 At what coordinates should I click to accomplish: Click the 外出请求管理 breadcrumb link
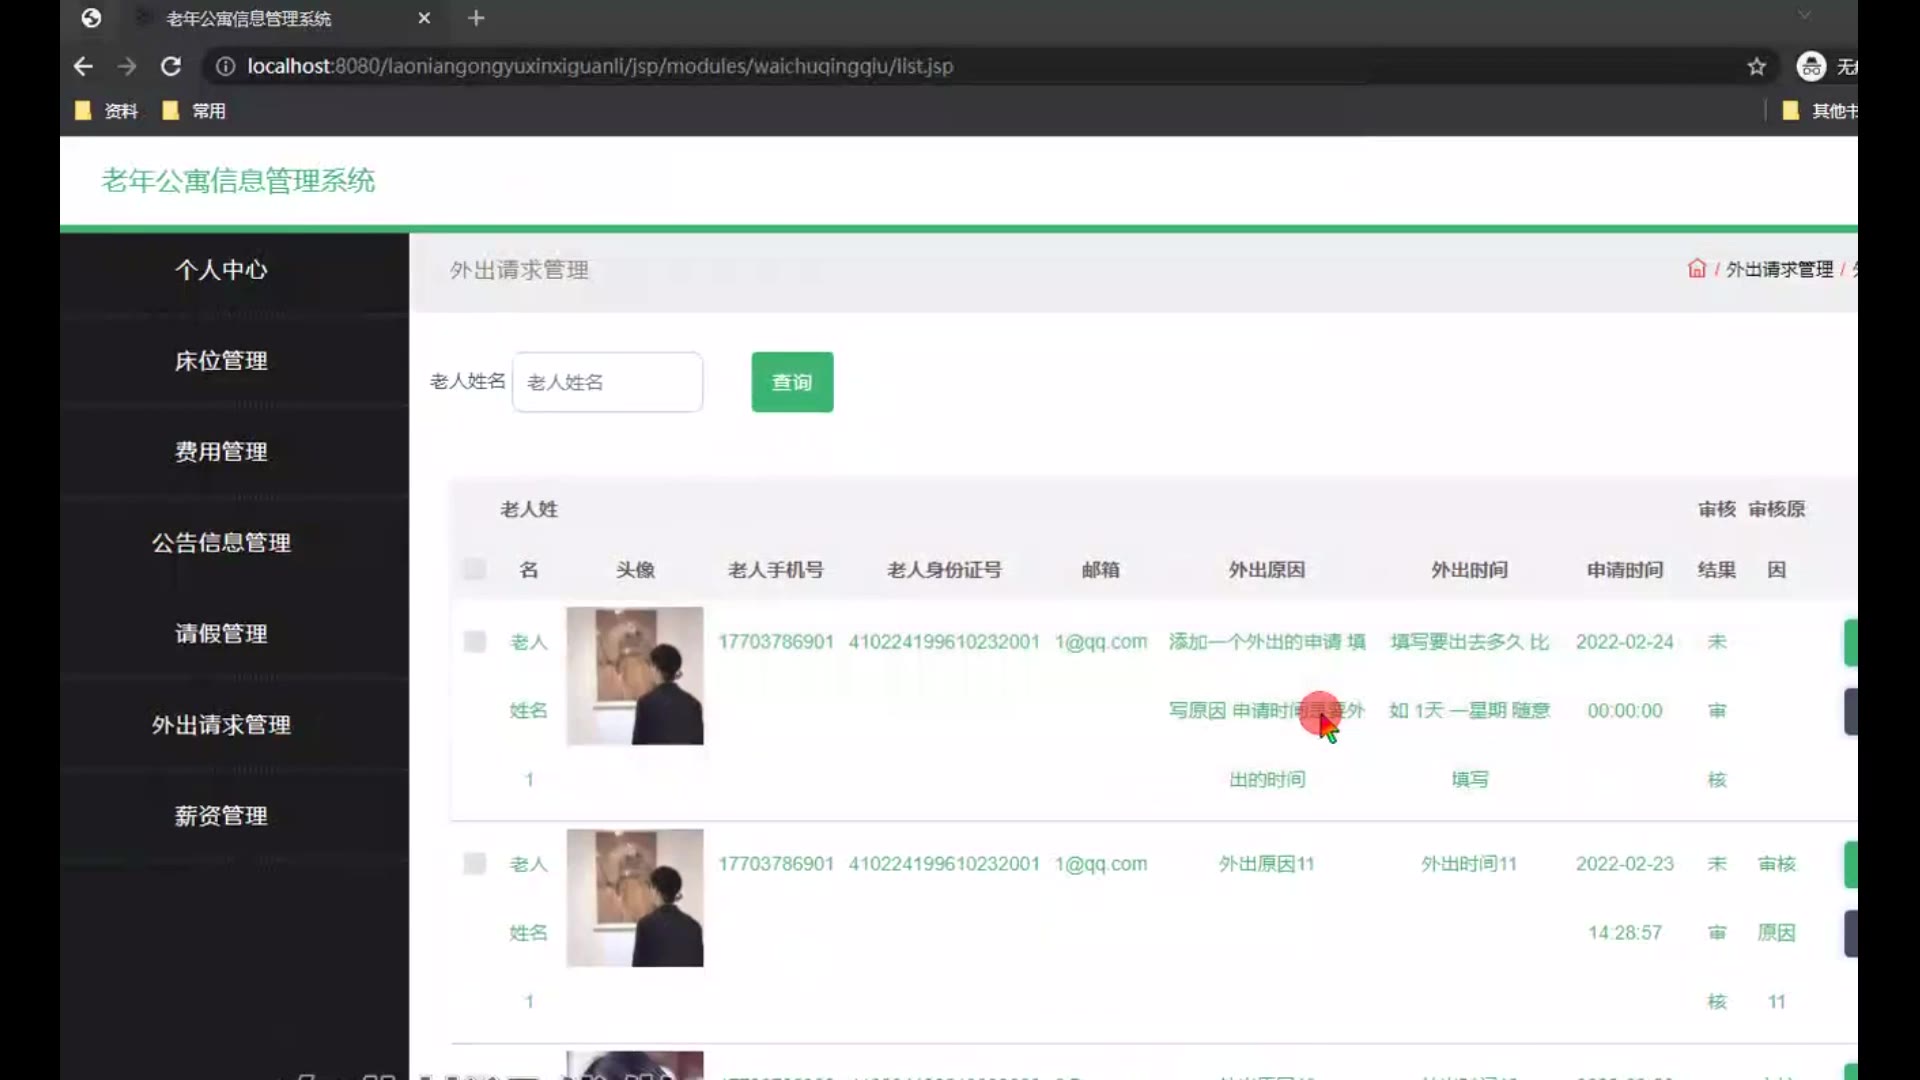1779,269
